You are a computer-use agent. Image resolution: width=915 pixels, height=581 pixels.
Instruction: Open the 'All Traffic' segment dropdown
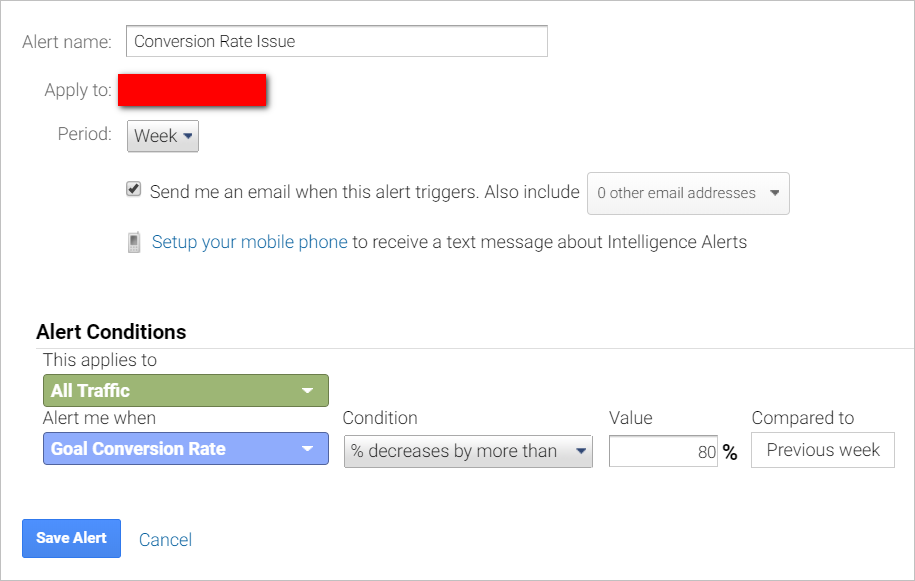[185, 390]
